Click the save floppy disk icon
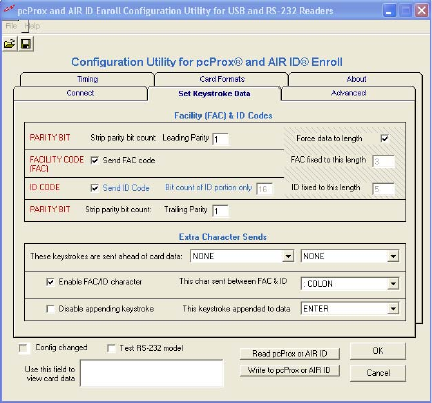 pos(25,44)
